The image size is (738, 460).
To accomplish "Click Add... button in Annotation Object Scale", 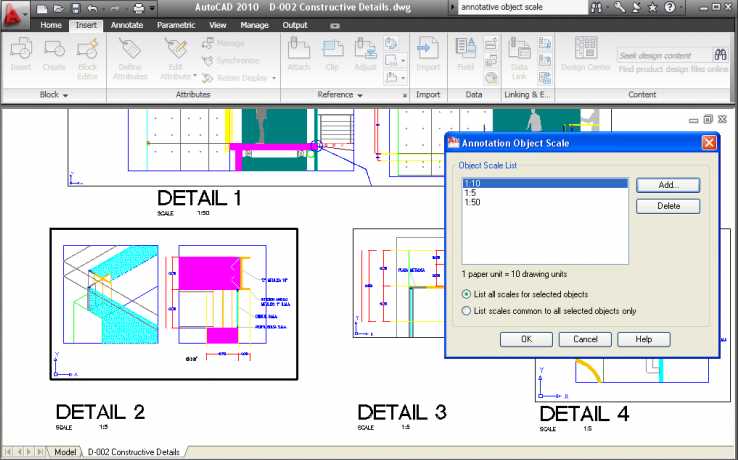I will [x=668, y=185].
